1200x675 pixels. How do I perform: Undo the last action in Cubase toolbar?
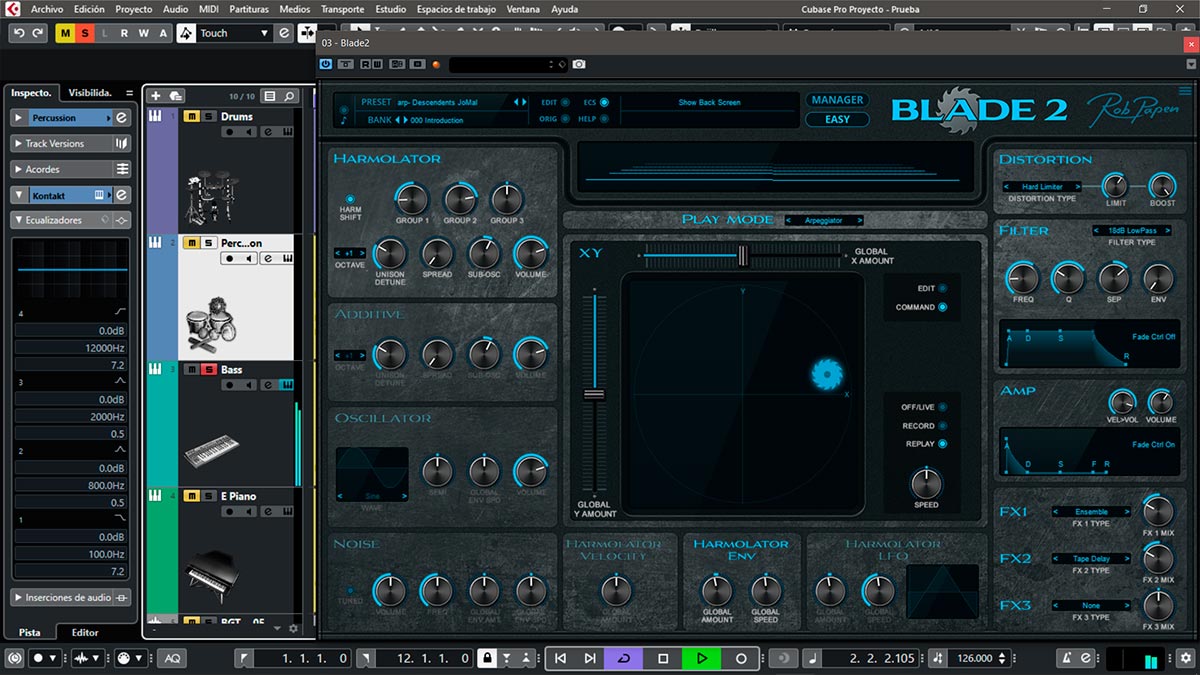tap(18, 33)
